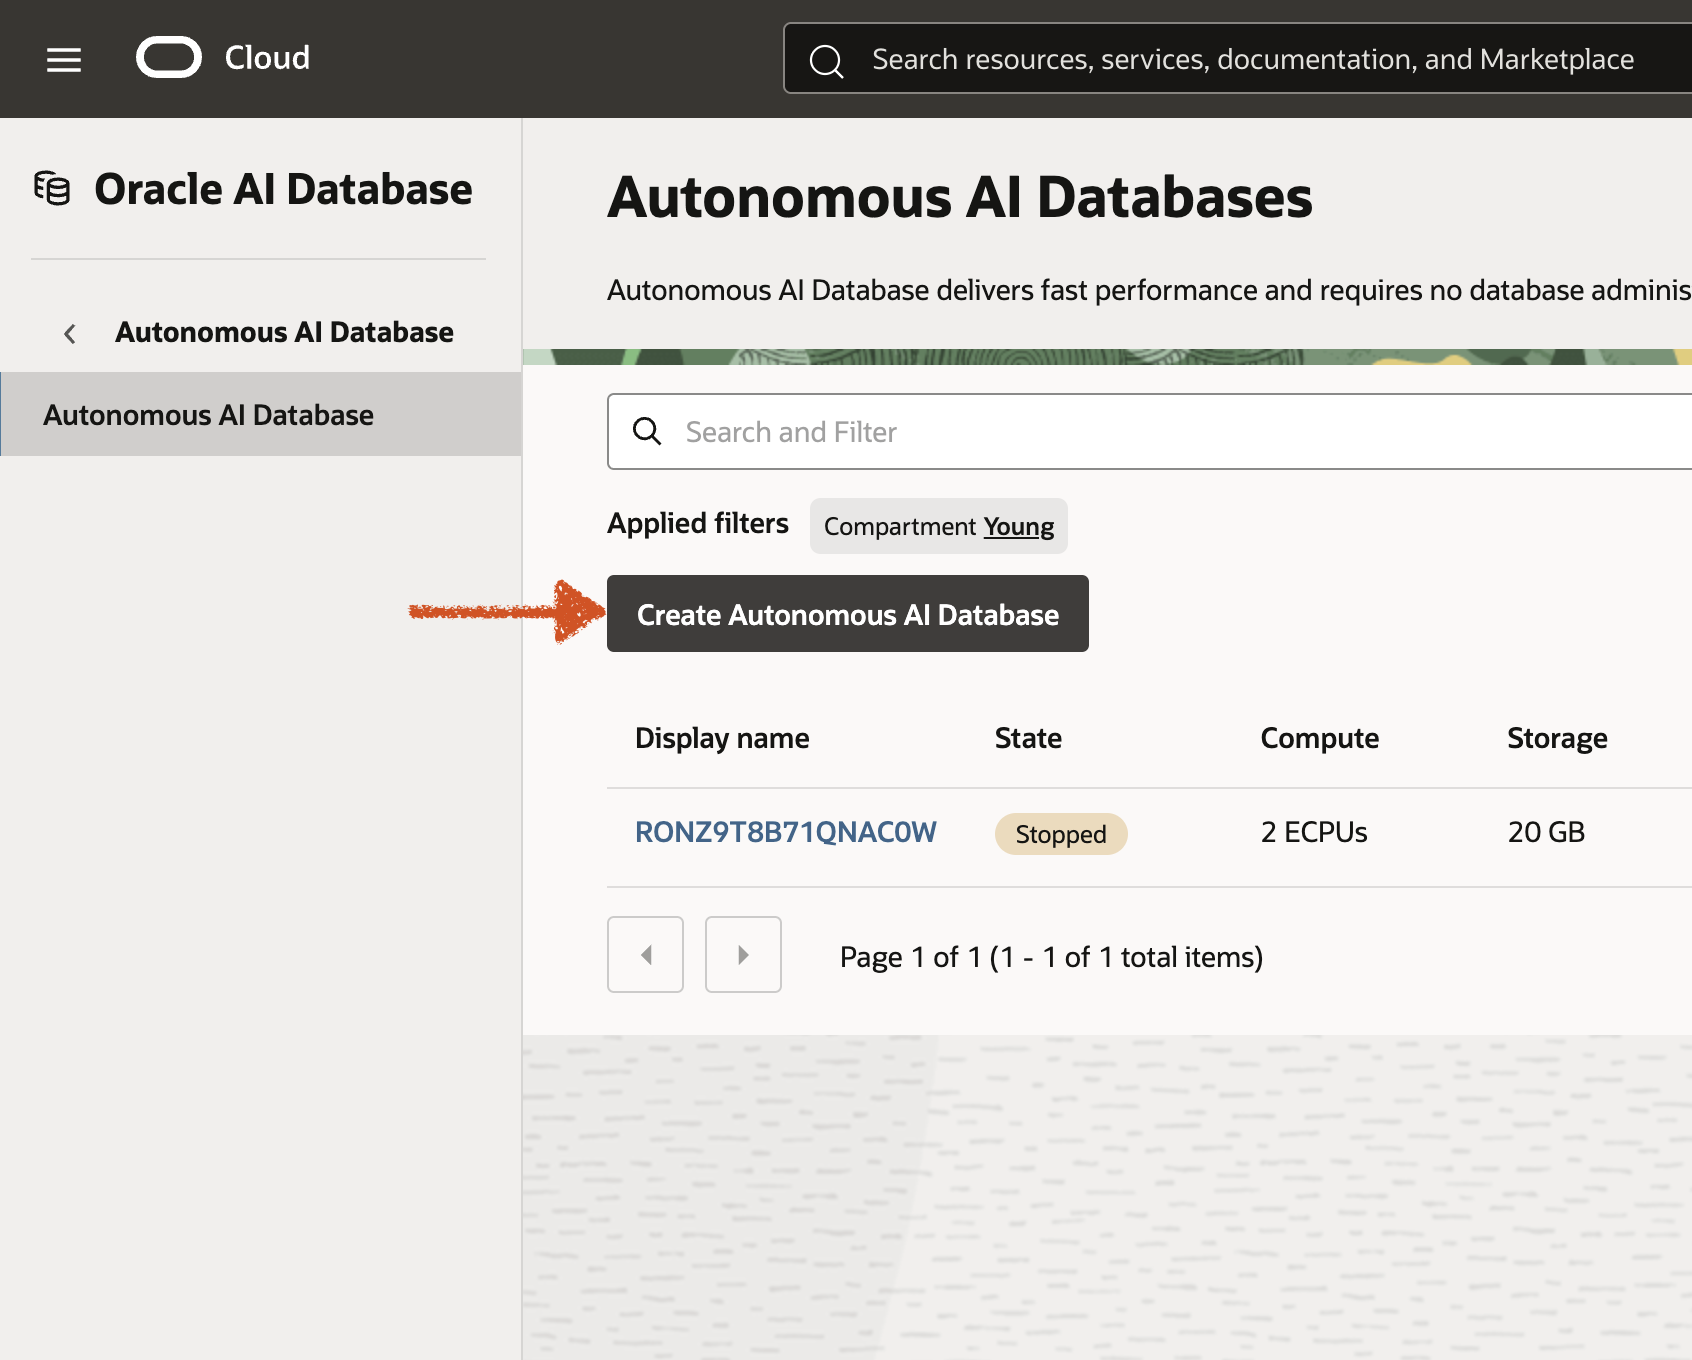The height and width of the screenshot is (1360, 1692).
Task: Click the Create Autonomous AI Database button
Action: coord(847,614)
